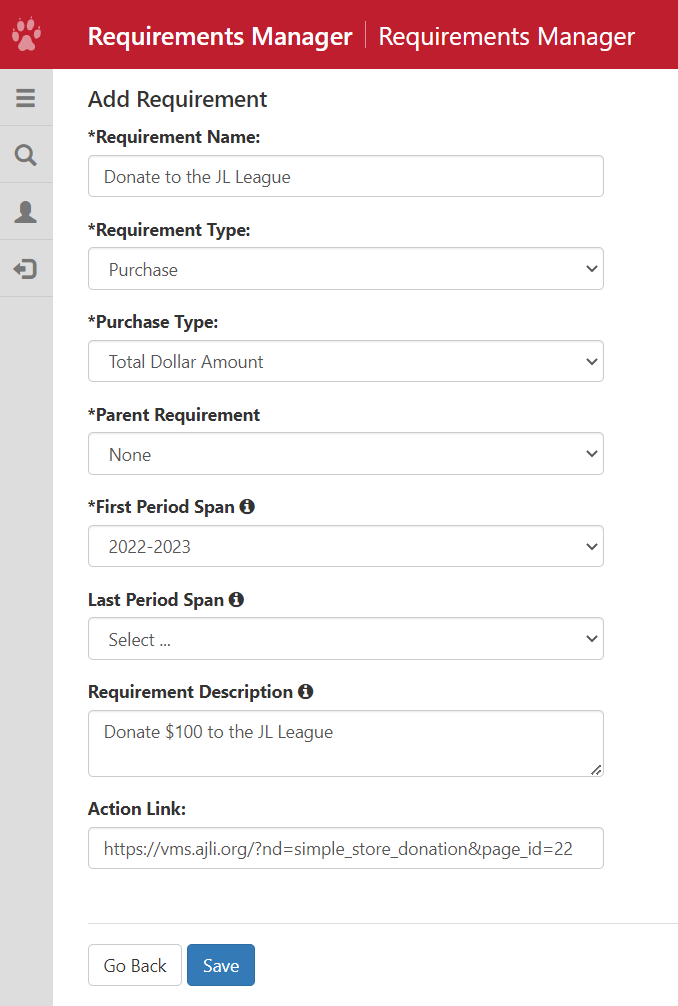
Task: Open the user profile sidebar icon
Action: pos(26,212)
